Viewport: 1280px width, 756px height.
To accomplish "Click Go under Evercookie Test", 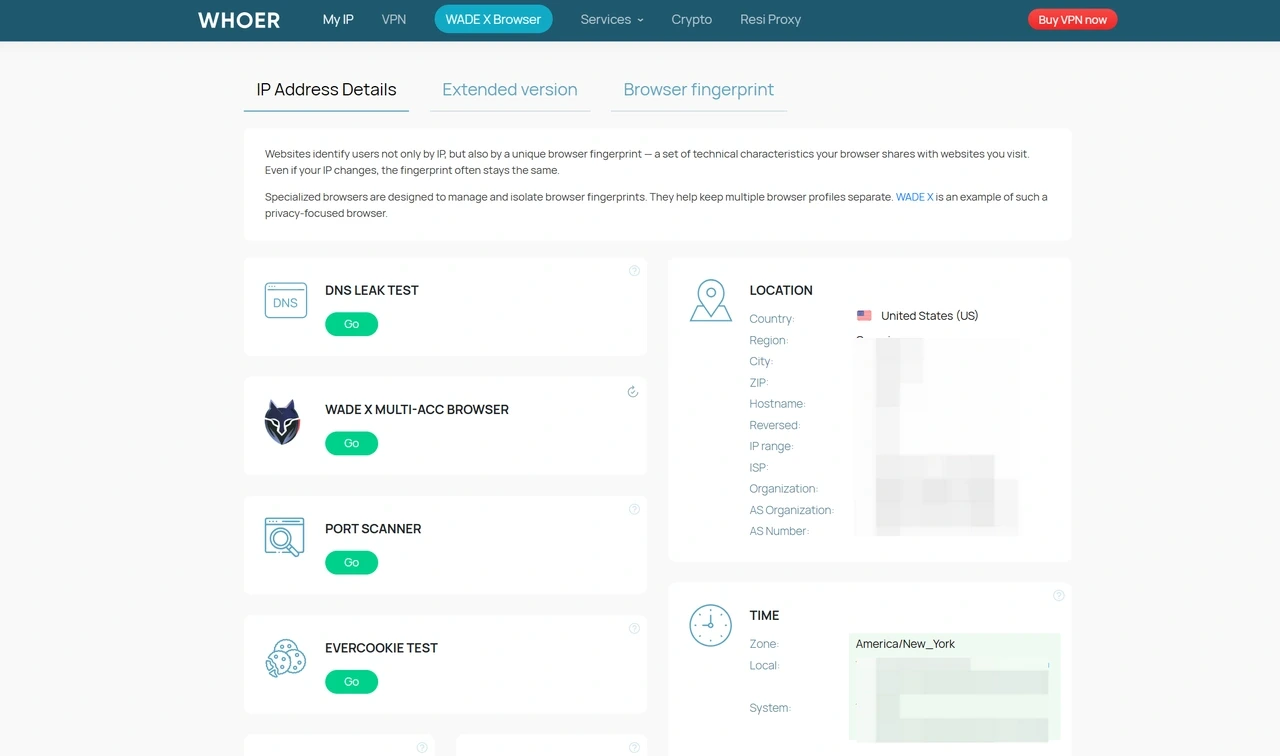I will (x=352, y=682).
